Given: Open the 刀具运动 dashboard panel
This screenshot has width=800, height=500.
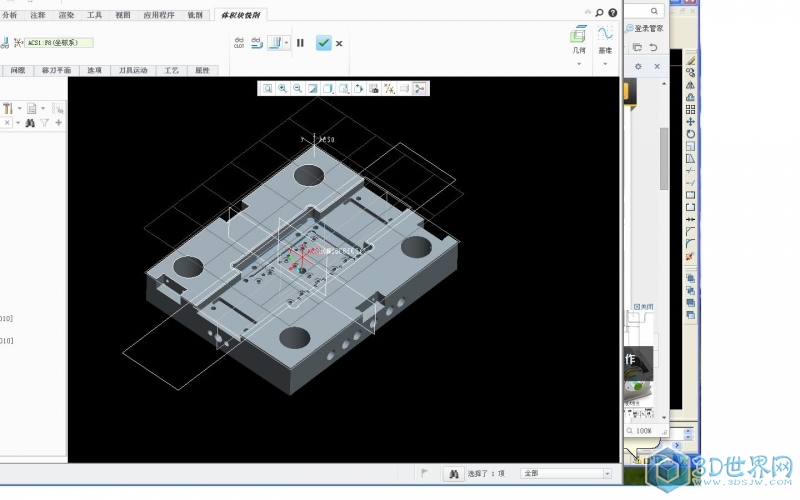Looking at the screenshot, I should click(x=133, y=70).
